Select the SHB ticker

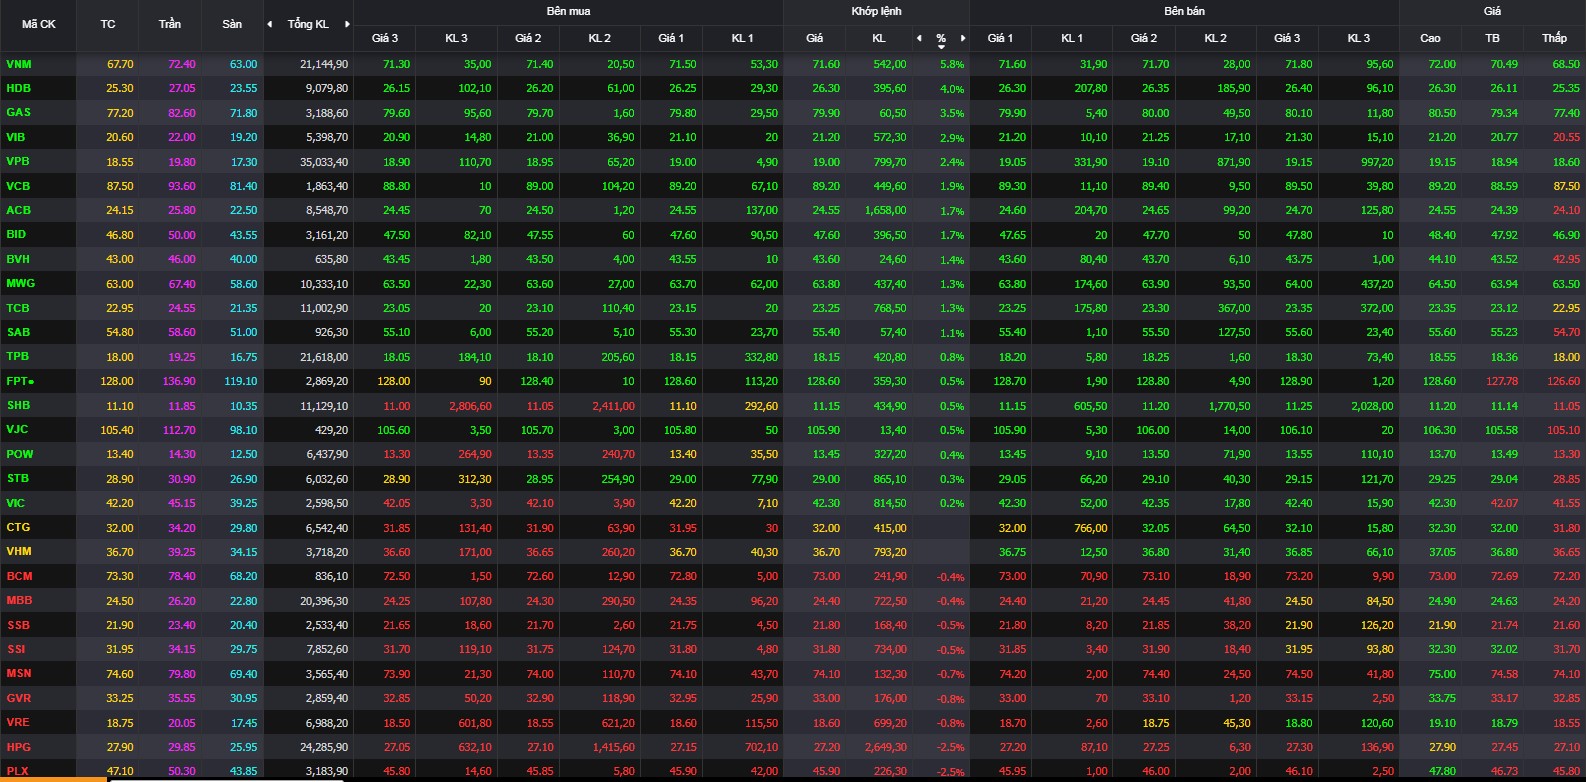click(18, 405)
